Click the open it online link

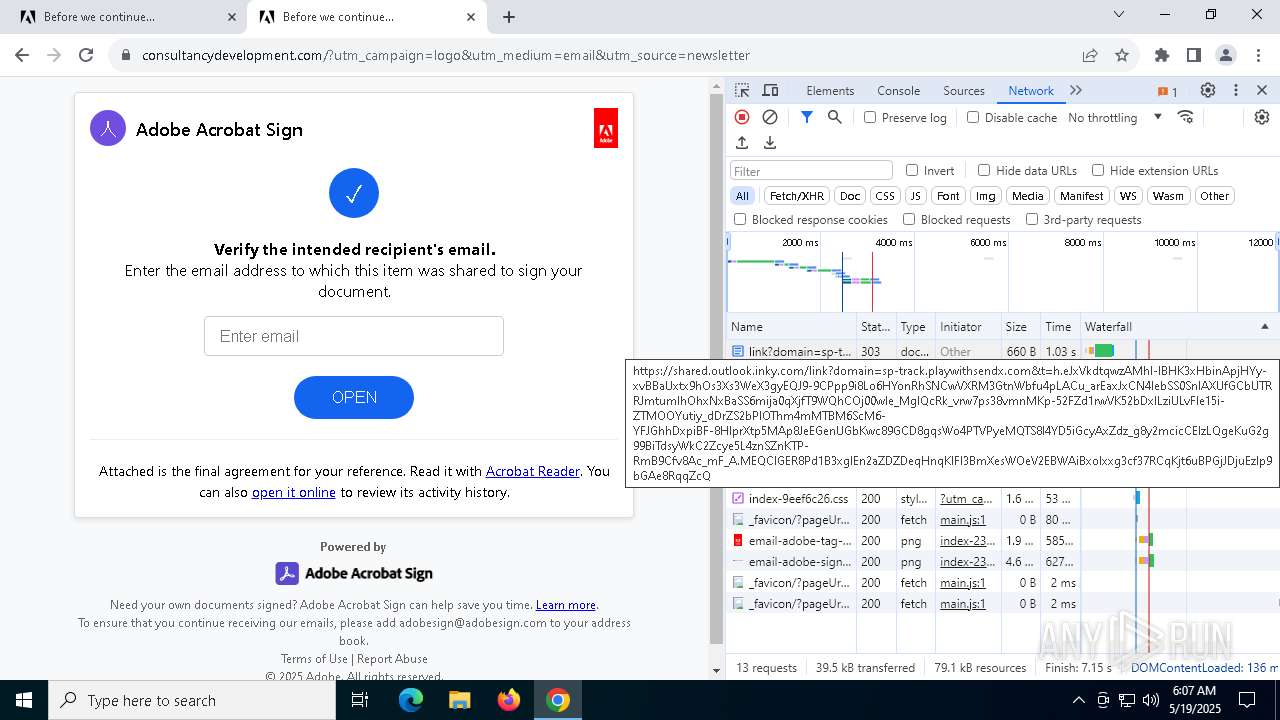(x=294, y=492)
